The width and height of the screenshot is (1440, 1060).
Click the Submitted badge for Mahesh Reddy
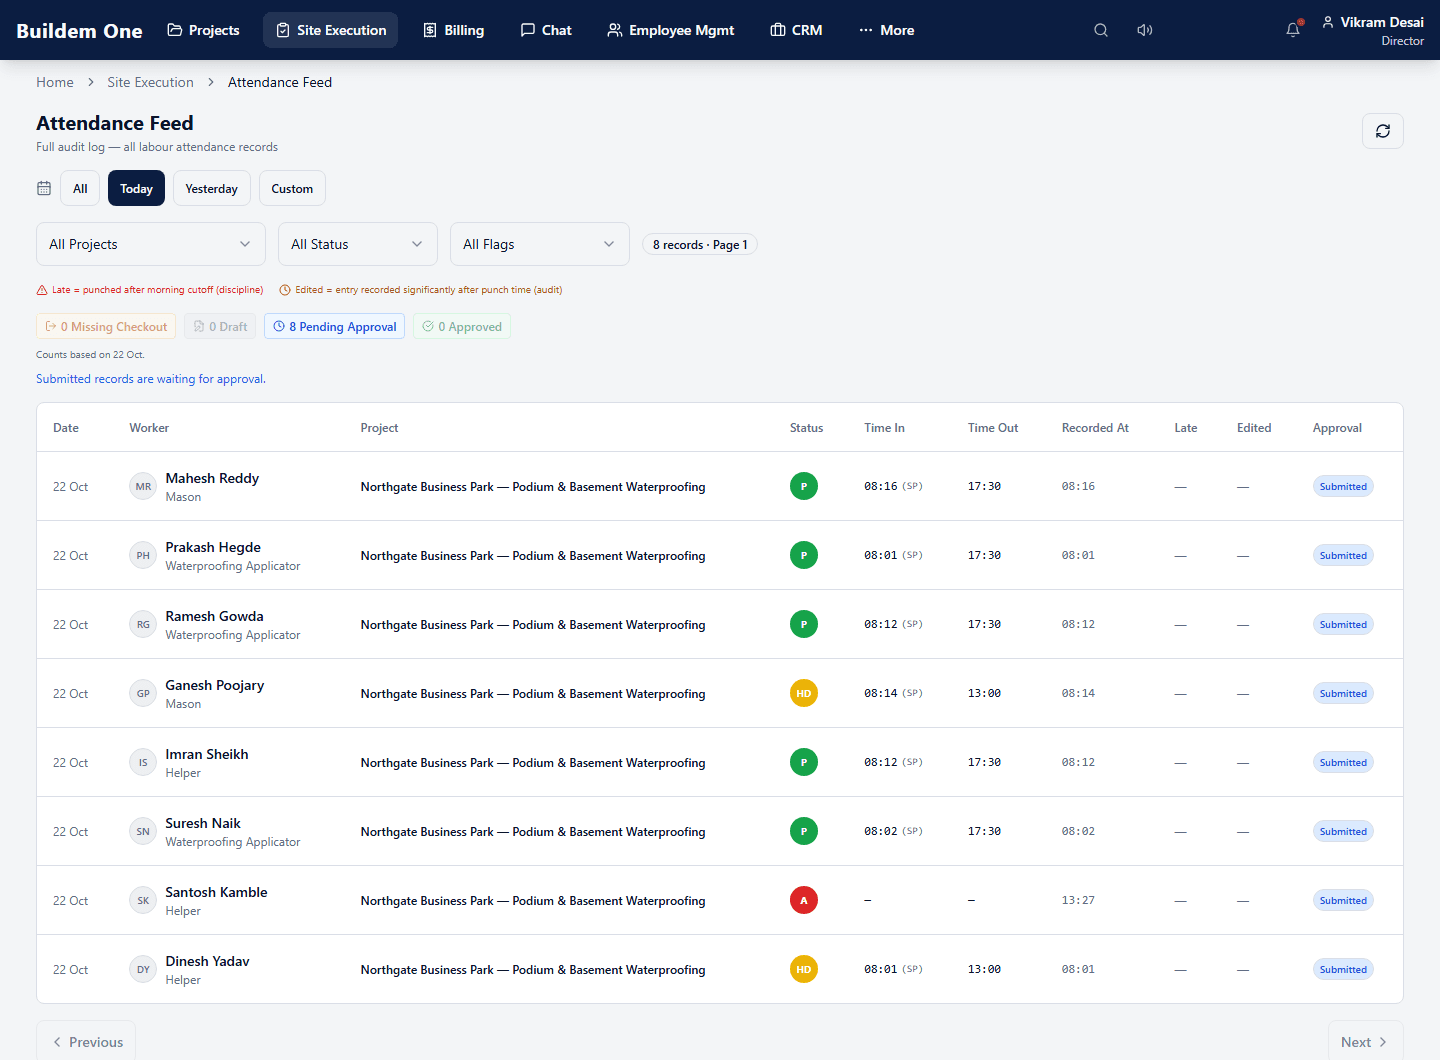tap(1343, 486)
